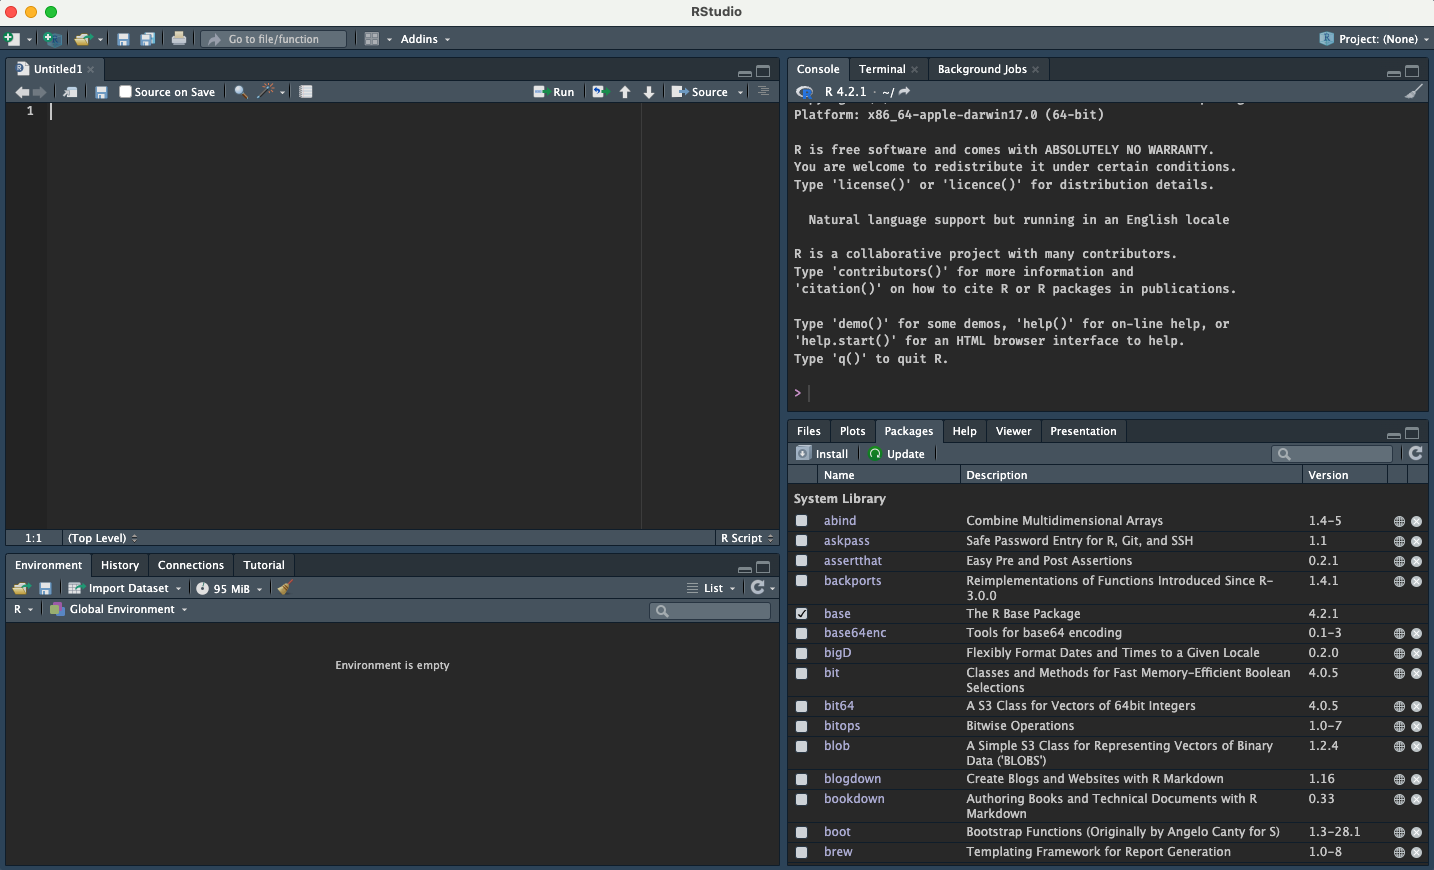Clear environment objects with broom icon
This screenshot has width=1434, height=870.
pos(285,588)
